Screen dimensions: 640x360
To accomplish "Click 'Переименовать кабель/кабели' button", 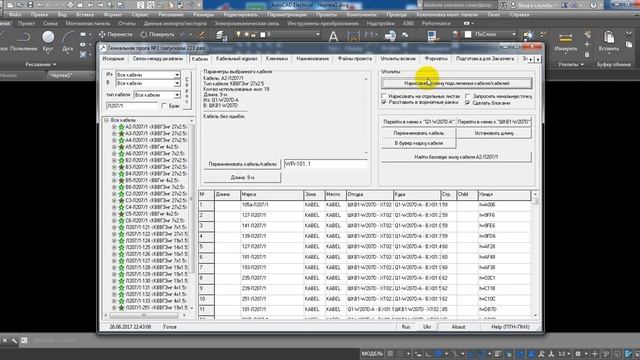I will 242,164.
